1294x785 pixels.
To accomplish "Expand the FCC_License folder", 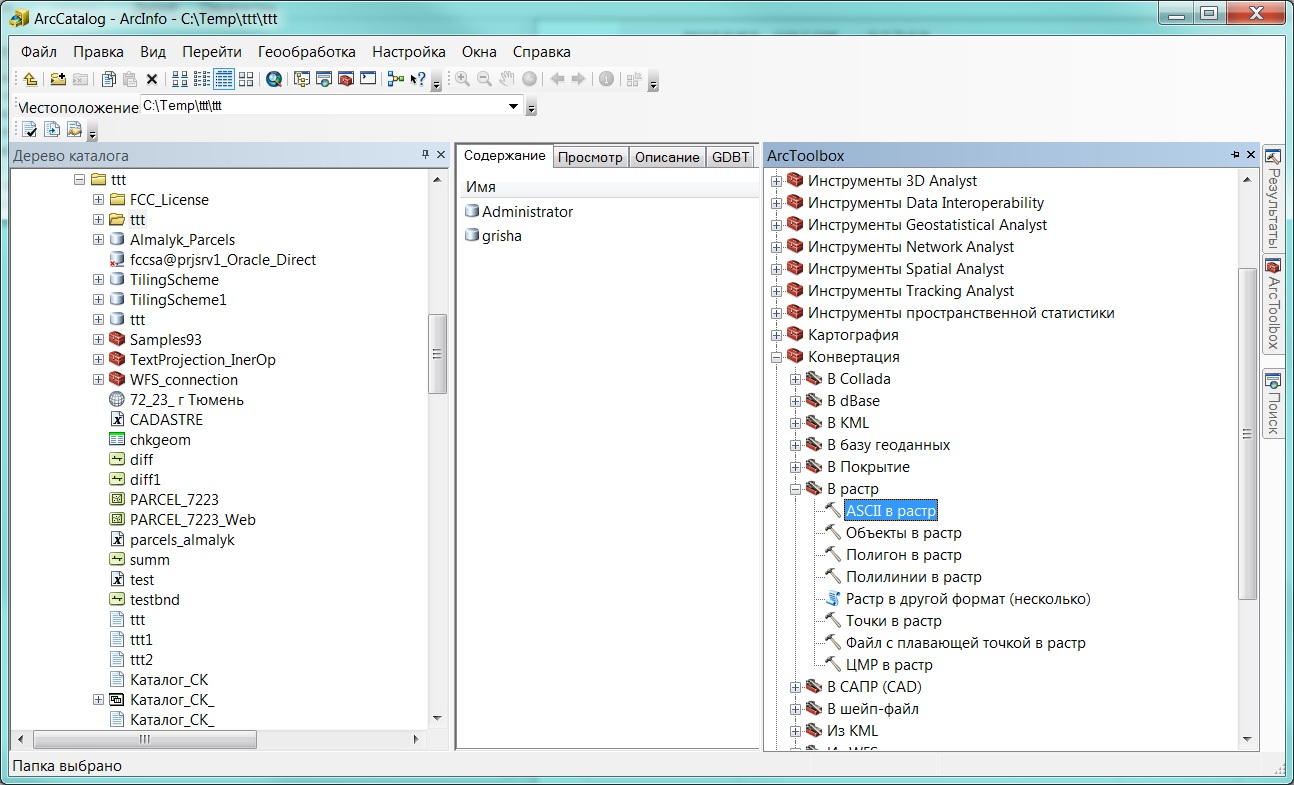I will coord(98,200).
